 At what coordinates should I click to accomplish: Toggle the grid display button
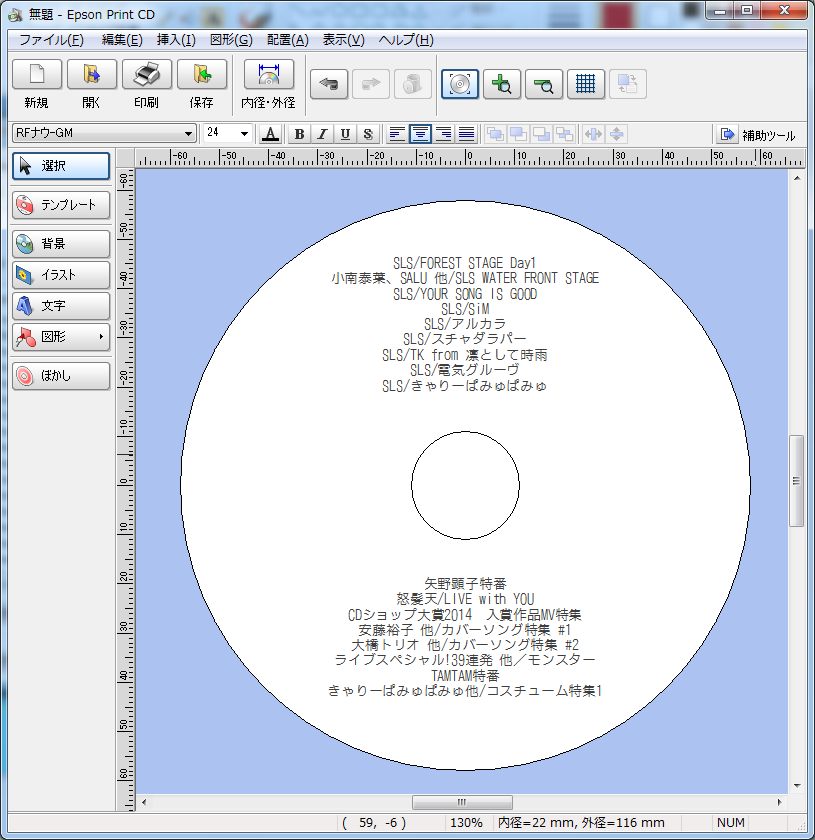tap(586, 84)
